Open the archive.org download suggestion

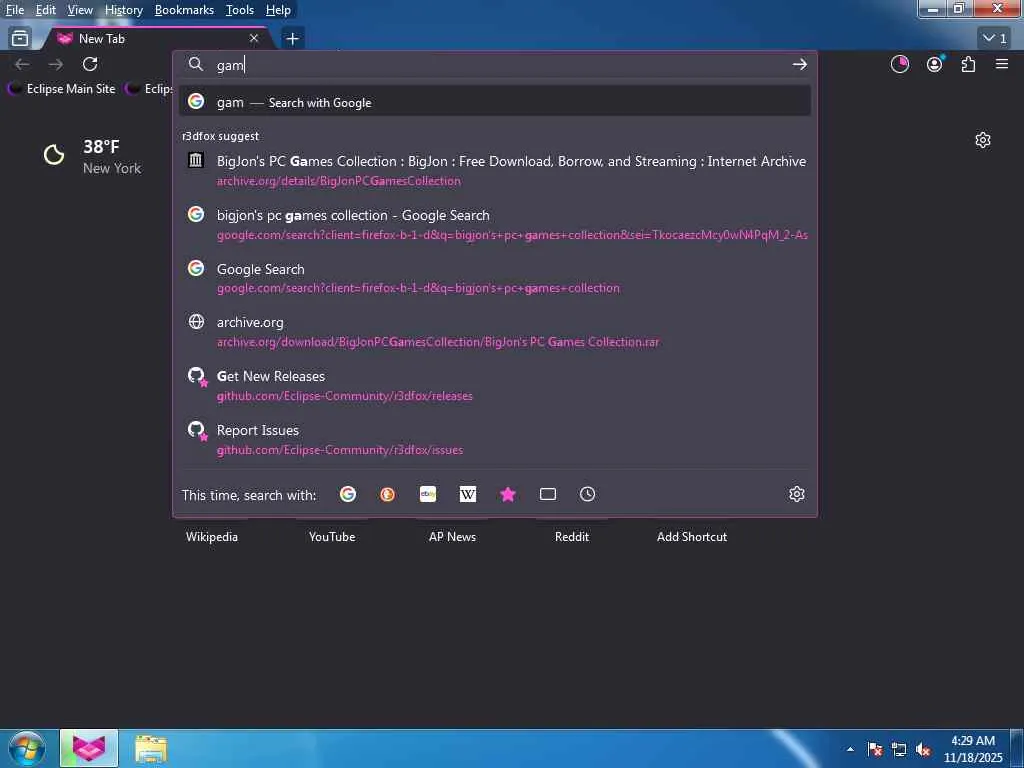(x=495, y=332)
